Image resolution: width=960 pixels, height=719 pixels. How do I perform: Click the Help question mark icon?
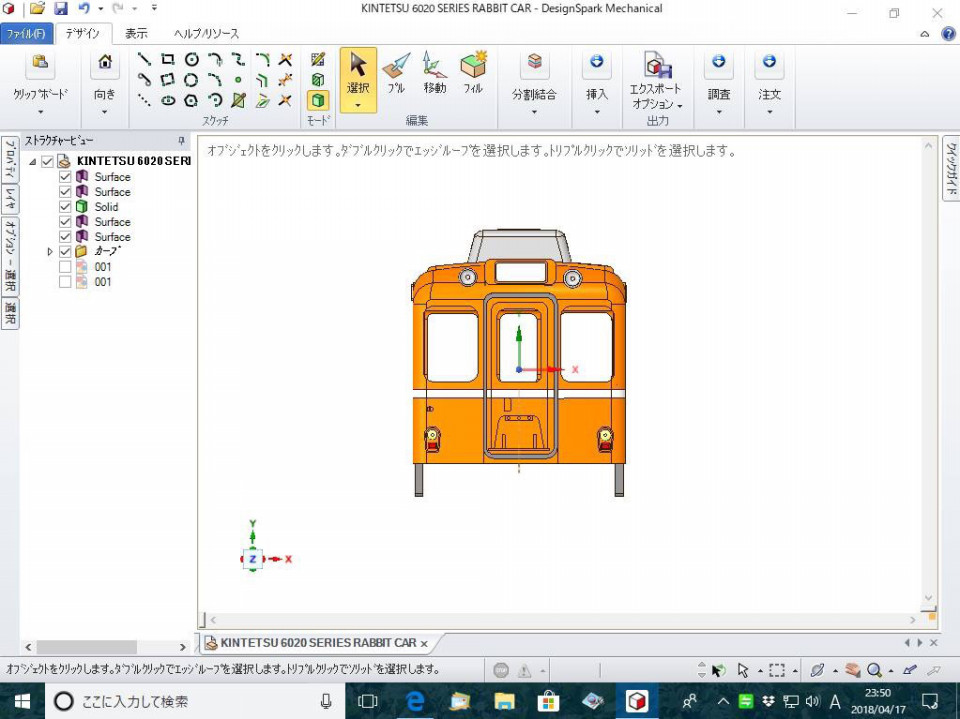pos(948,34)
